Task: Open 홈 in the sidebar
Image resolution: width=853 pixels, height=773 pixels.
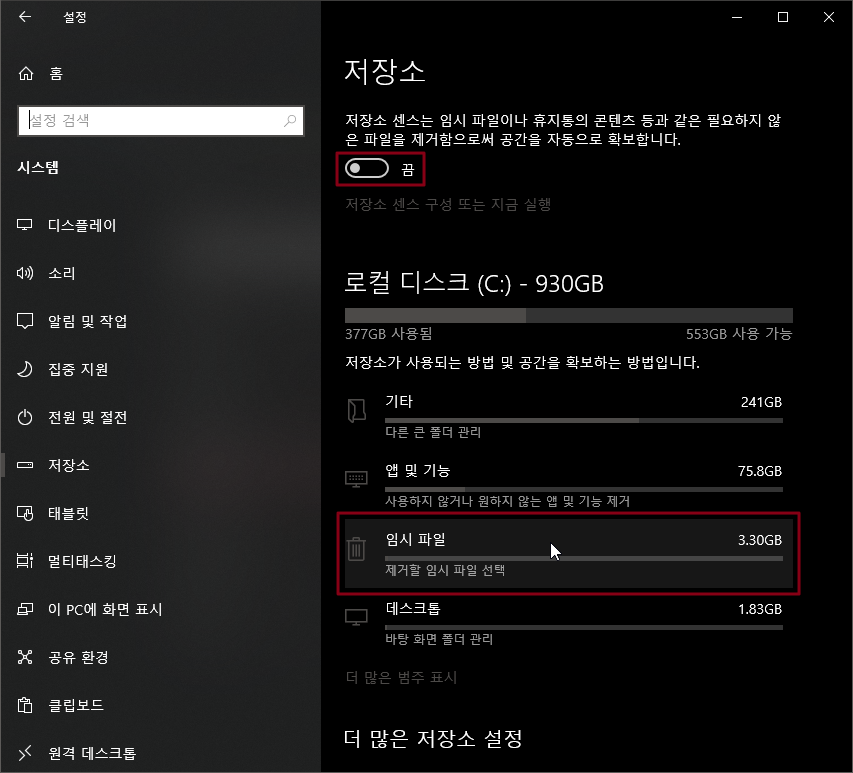Action: pos(160,73)
